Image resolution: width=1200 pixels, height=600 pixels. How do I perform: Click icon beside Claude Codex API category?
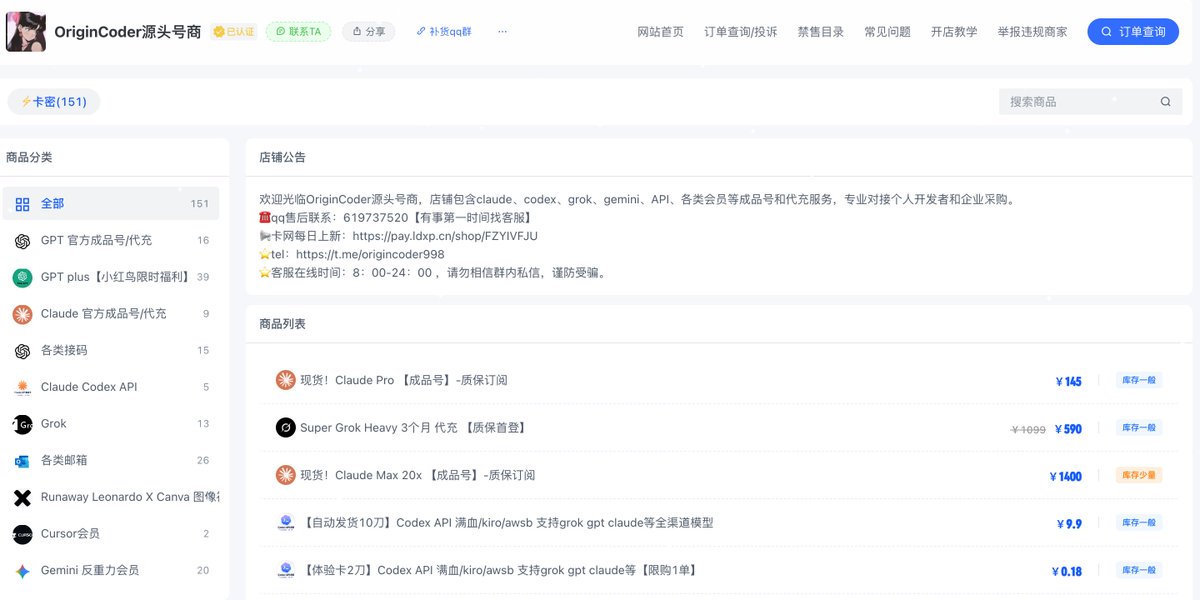[22, 387]
